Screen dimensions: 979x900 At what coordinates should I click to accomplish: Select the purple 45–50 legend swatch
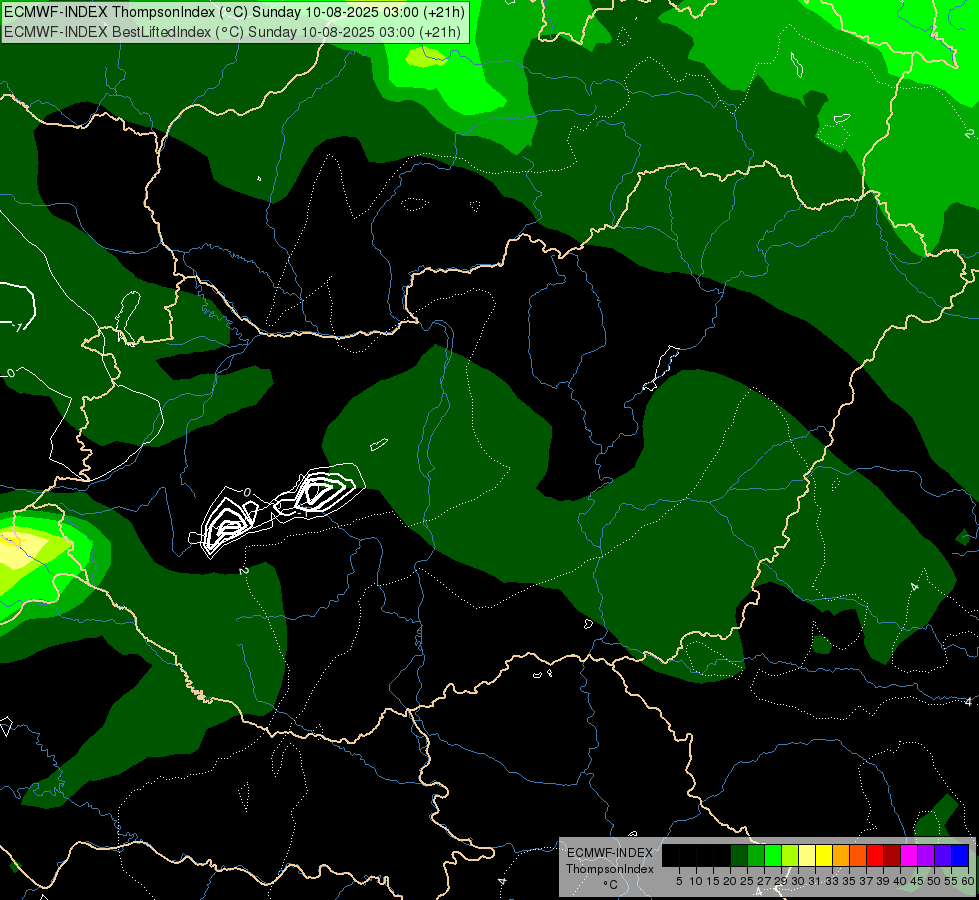(926, 855)
